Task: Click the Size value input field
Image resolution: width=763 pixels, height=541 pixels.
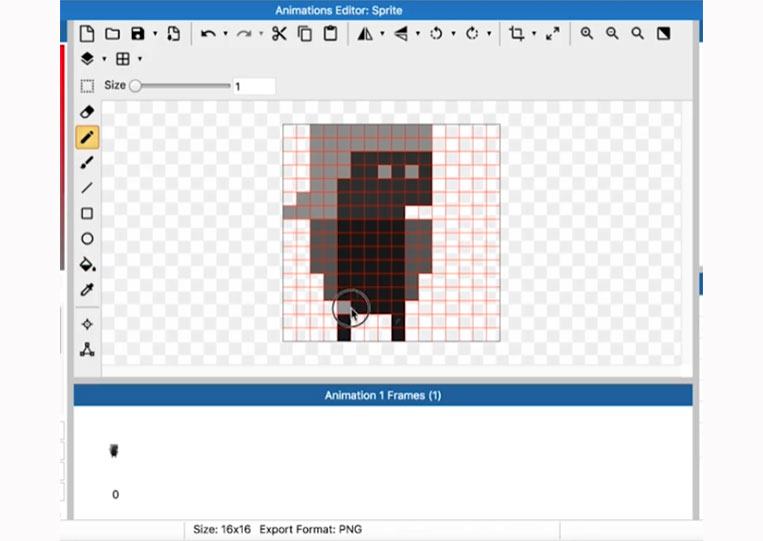Action: [254, 86]
